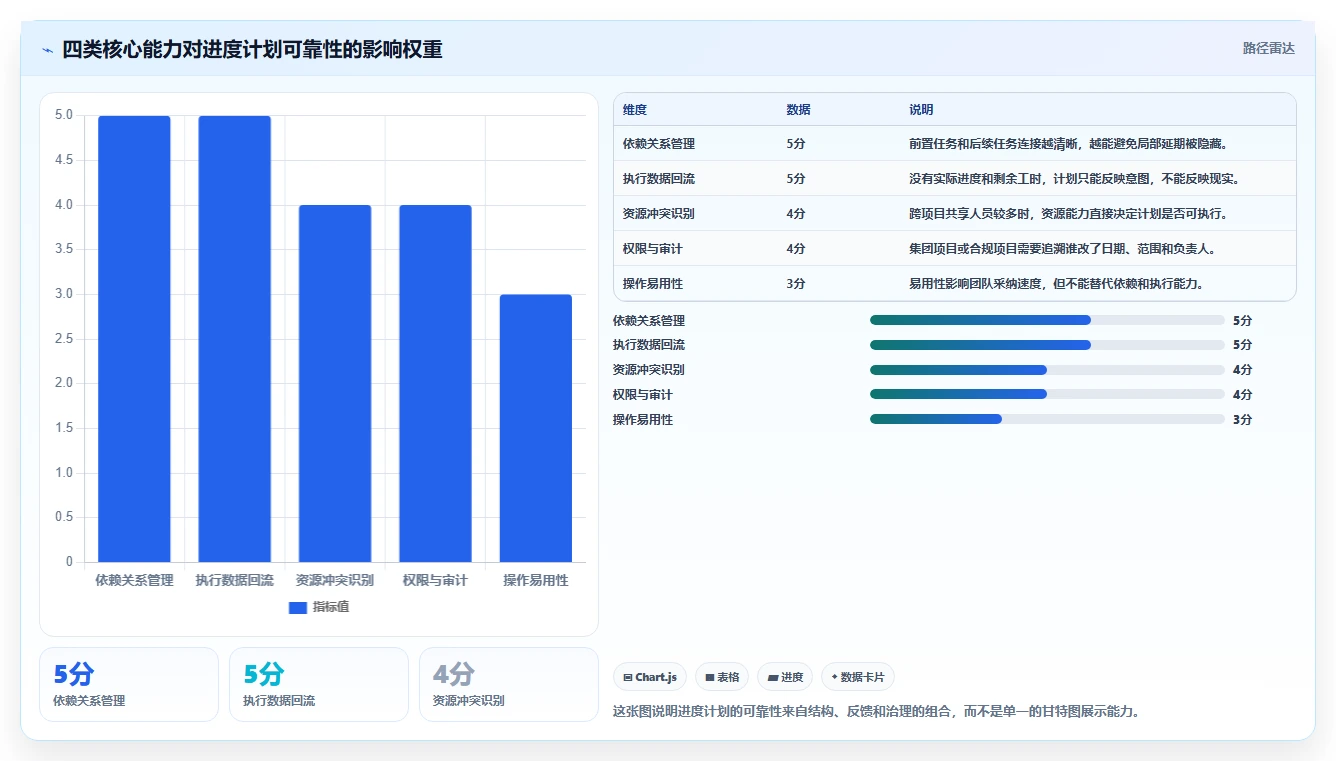The height and width of the screenshot is (761, 1336).
Task: Click the 3分 value in the 操作易用性 table row
Action: [796, 283]
